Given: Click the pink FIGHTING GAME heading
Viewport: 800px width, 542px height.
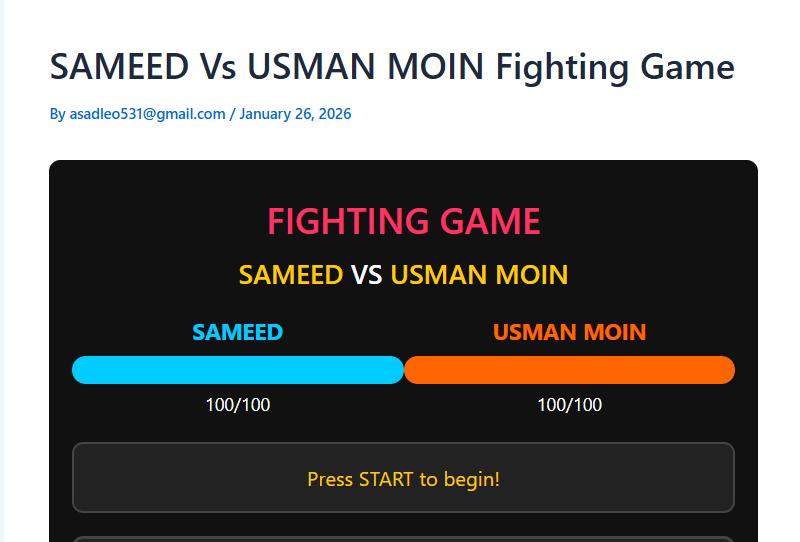Looking at the screenshot, I should point(404,221).
